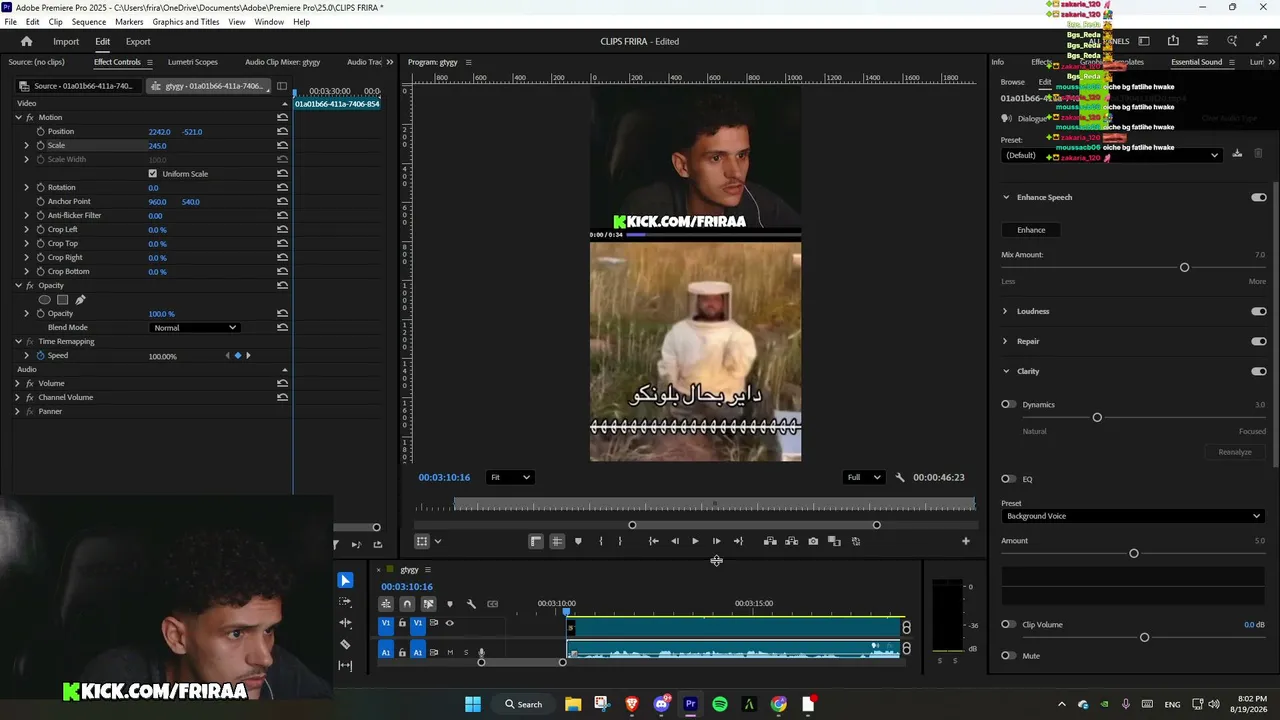The image size is (1280, 720).
Task: Toggle the Clarity switch
Action: 1258,371
